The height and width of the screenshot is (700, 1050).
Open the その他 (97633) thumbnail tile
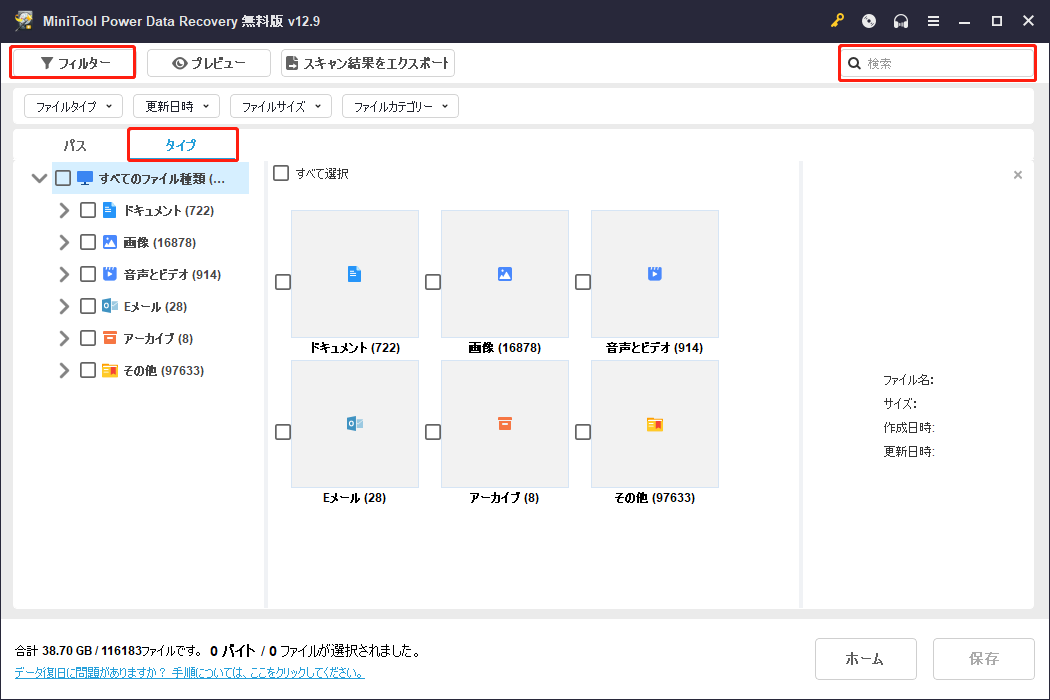click(655, 424)
